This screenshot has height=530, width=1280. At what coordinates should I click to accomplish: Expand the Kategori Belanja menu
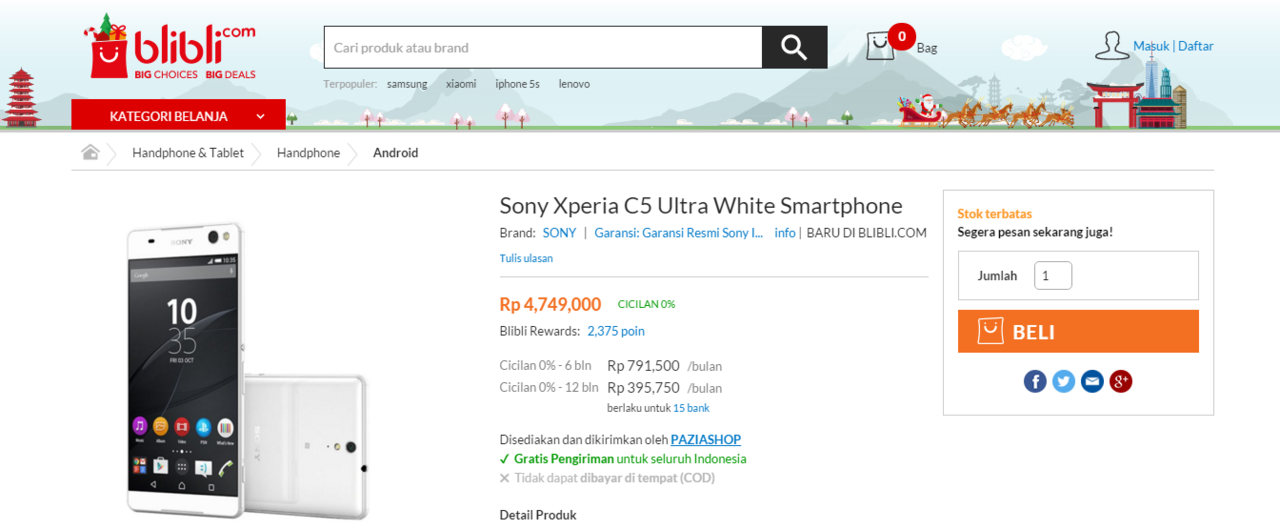(x=178, y=116)
